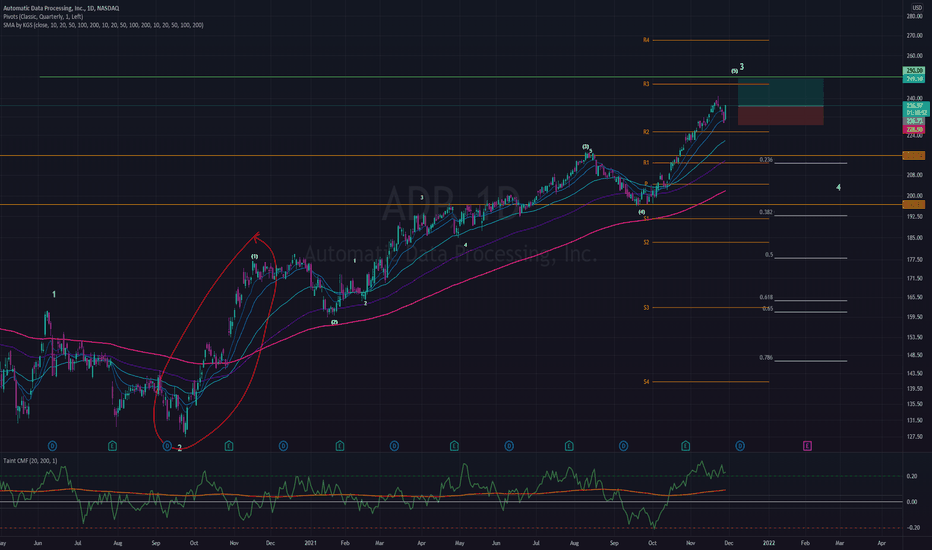Click the R4 pivot label

(x=646, y=40)
